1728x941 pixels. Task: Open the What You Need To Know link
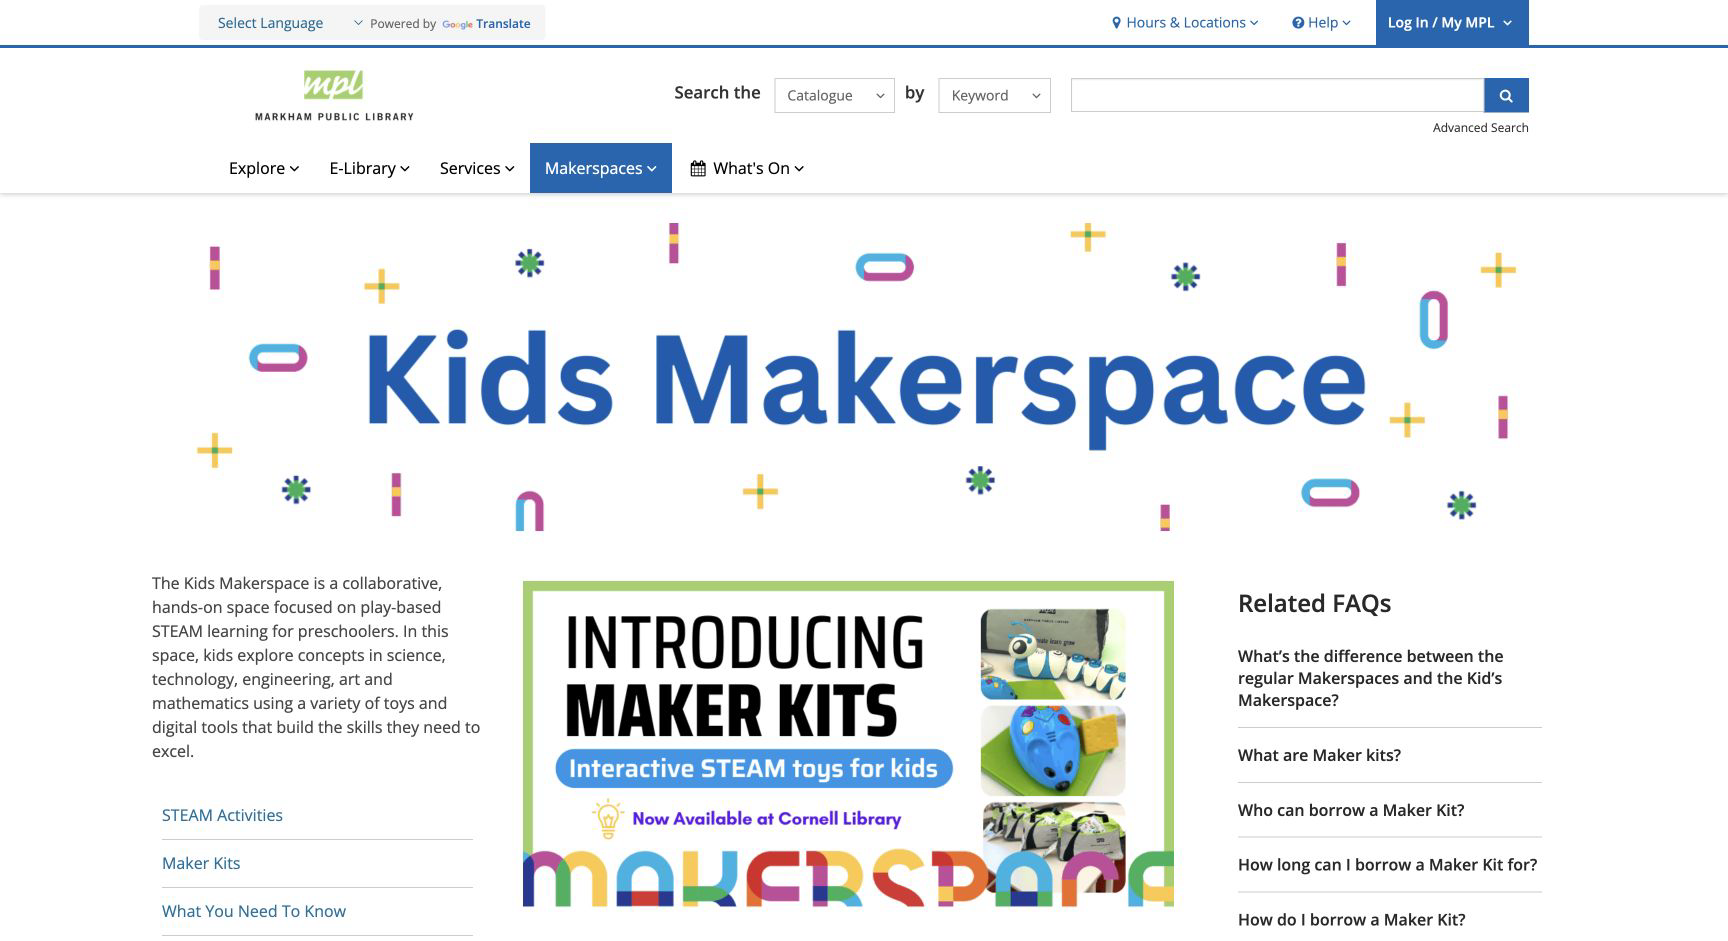pos(254,911)
